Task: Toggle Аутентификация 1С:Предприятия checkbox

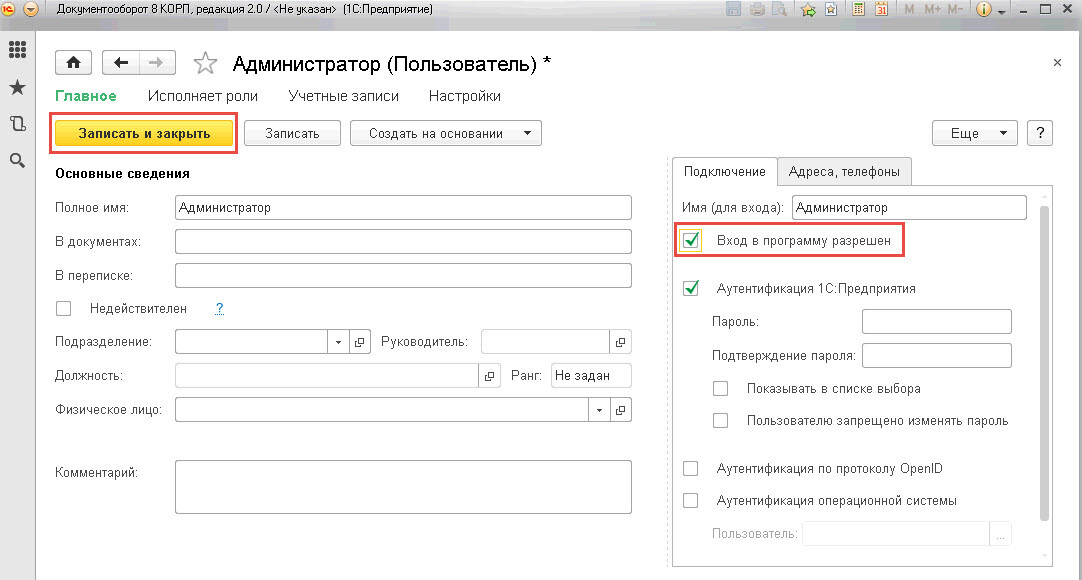Action: [x=691, y=288]
